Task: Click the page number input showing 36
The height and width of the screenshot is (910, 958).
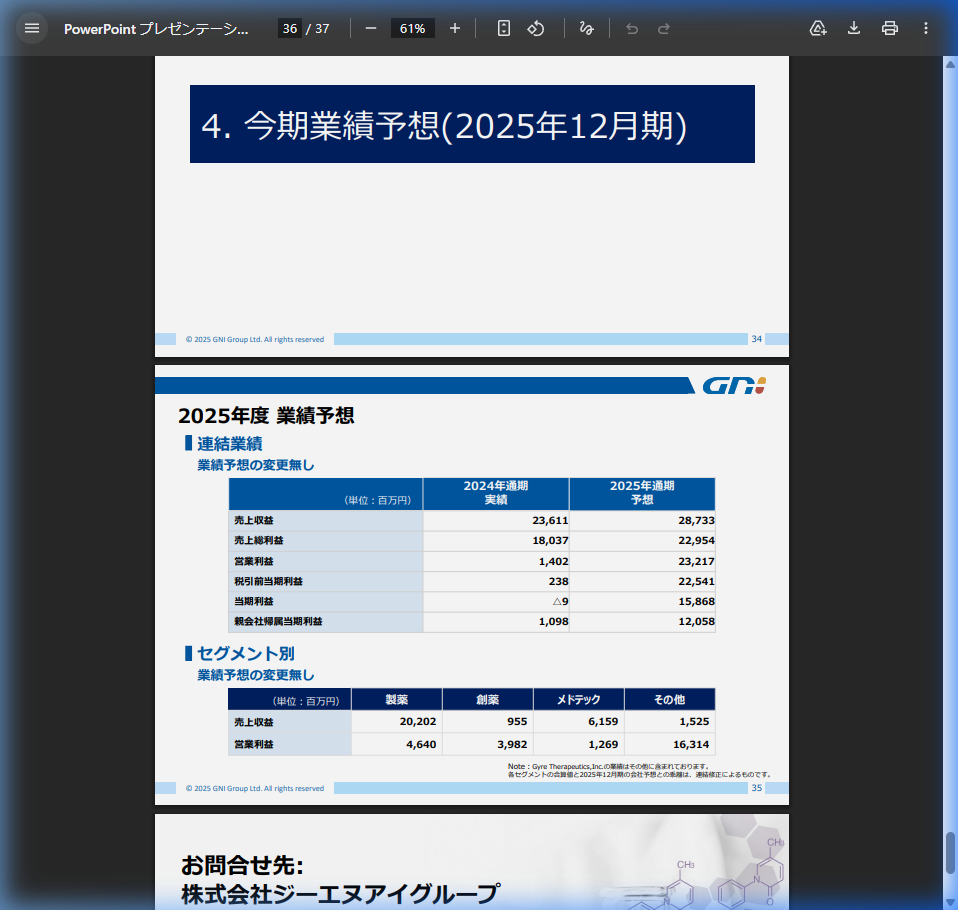Action: pyautogui.click(x=290, y=28)
